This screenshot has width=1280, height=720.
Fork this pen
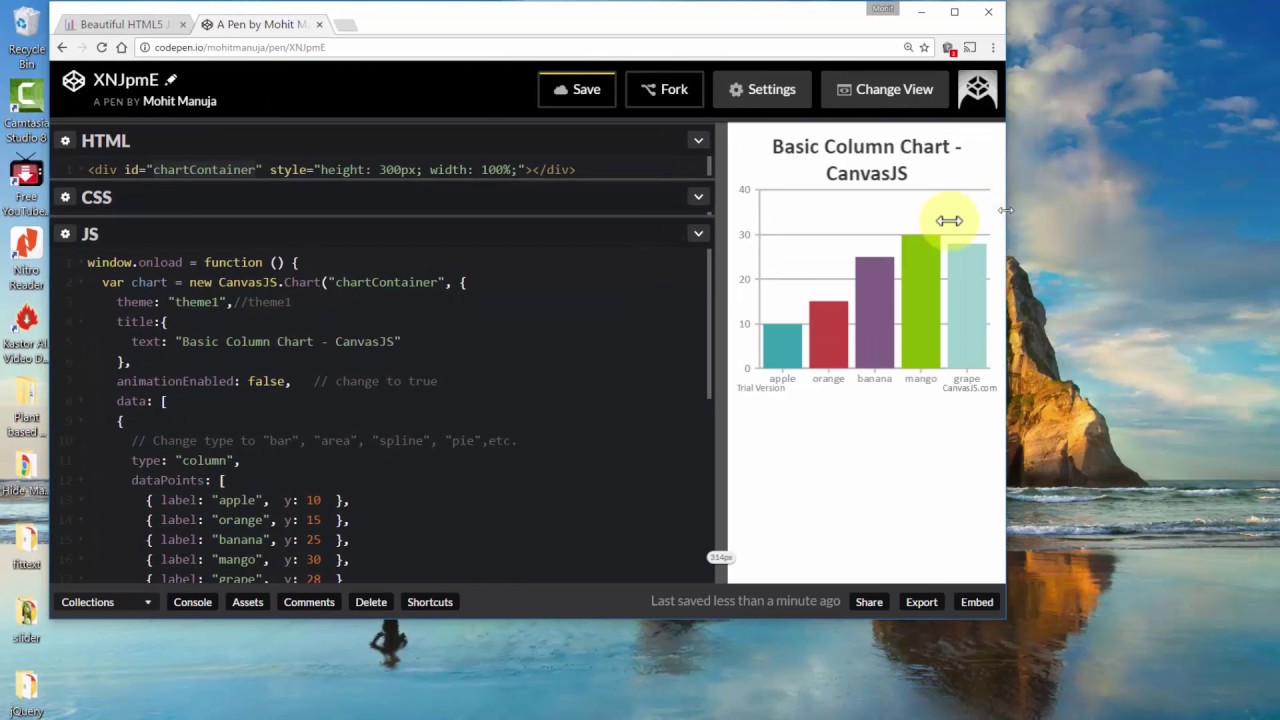pos(664,89)
